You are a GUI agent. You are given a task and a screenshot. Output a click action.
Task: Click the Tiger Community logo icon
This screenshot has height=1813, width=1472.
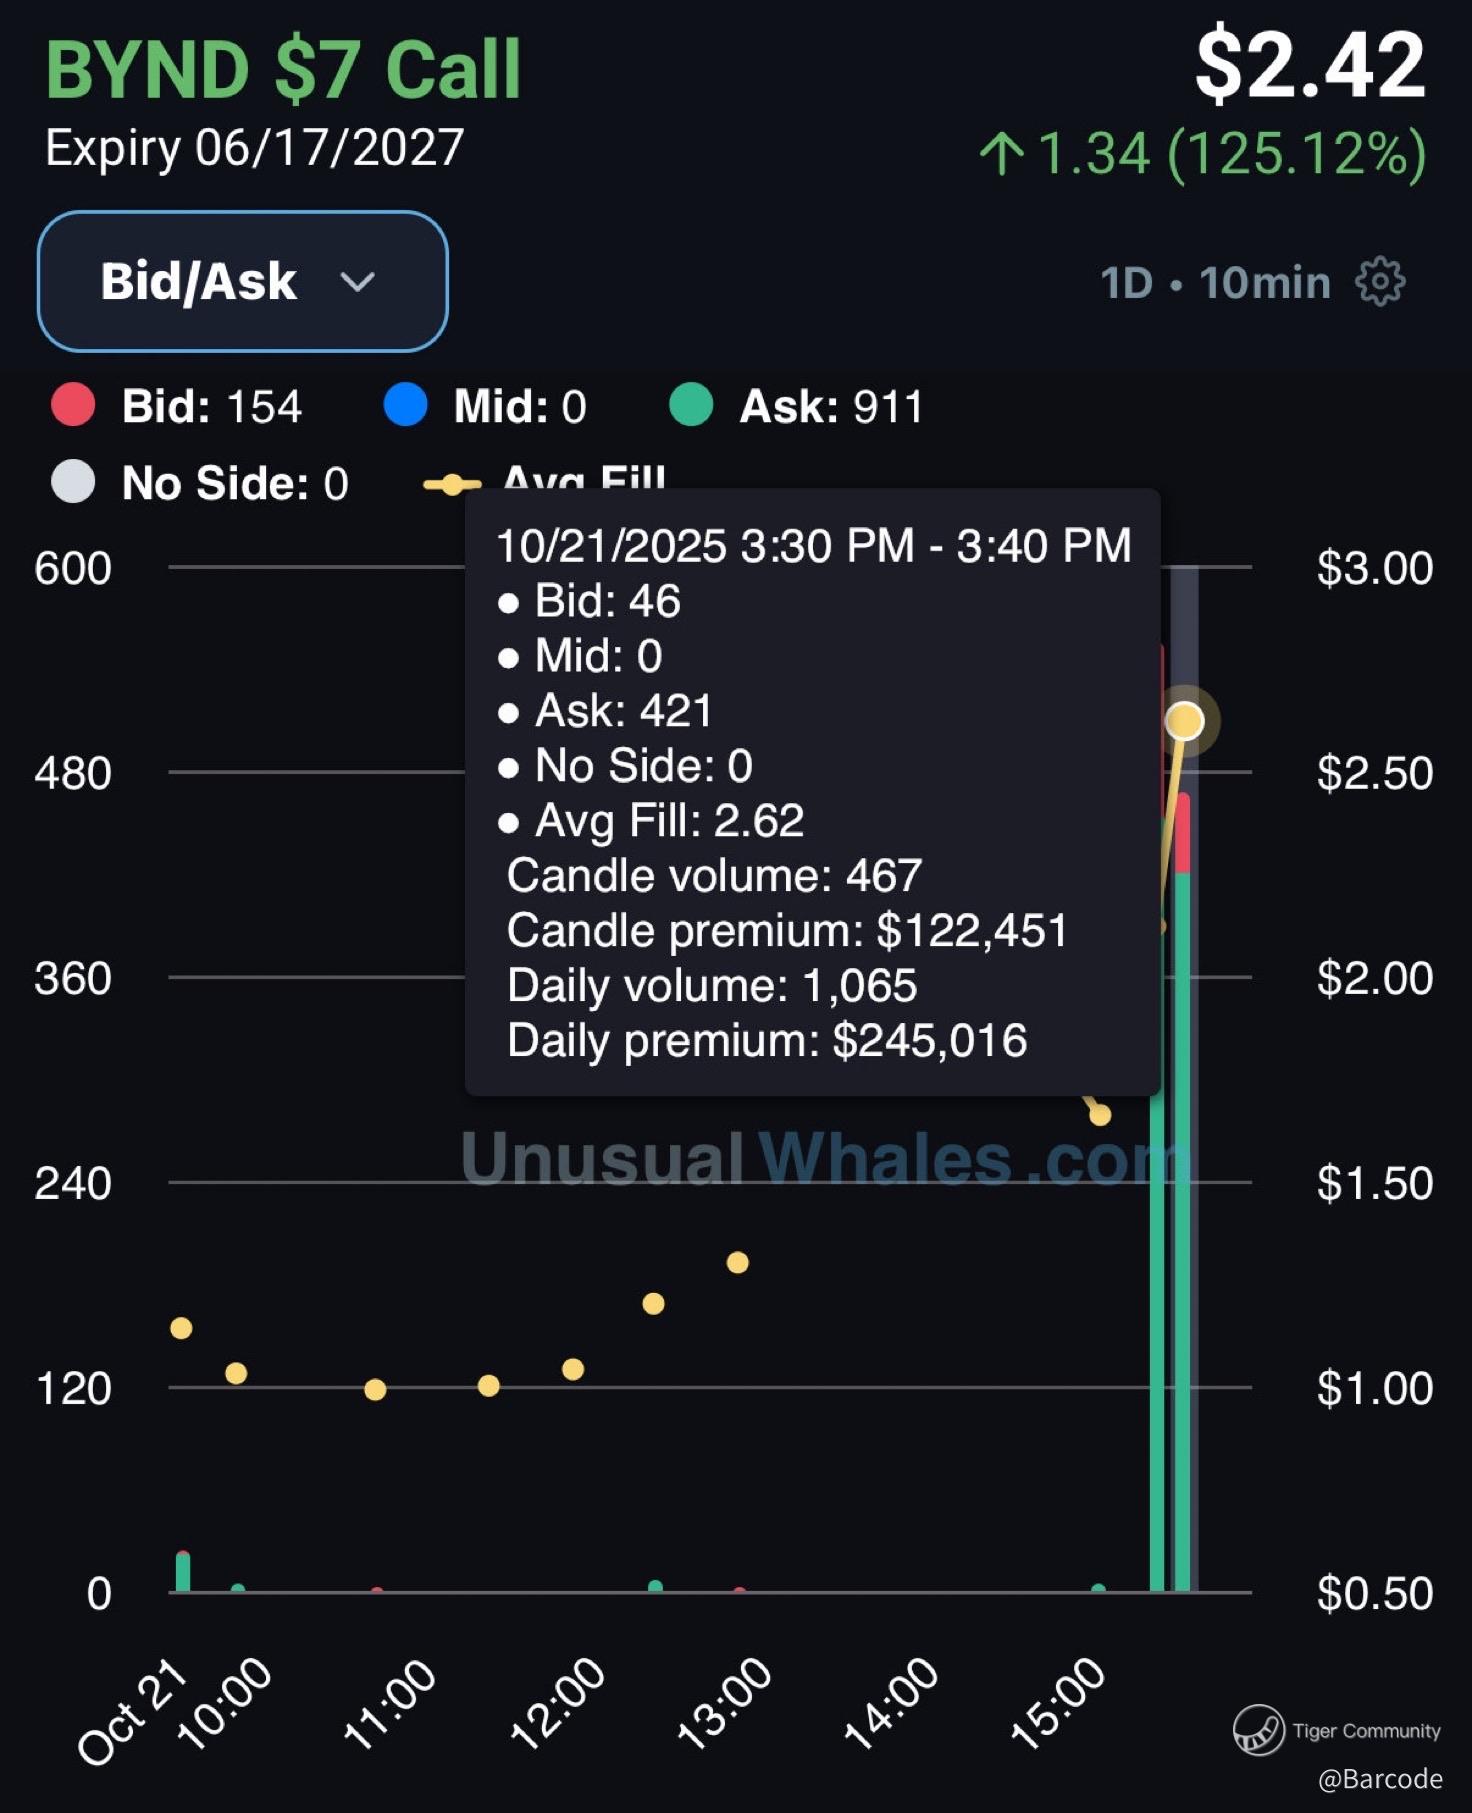click(1258, 1729)
